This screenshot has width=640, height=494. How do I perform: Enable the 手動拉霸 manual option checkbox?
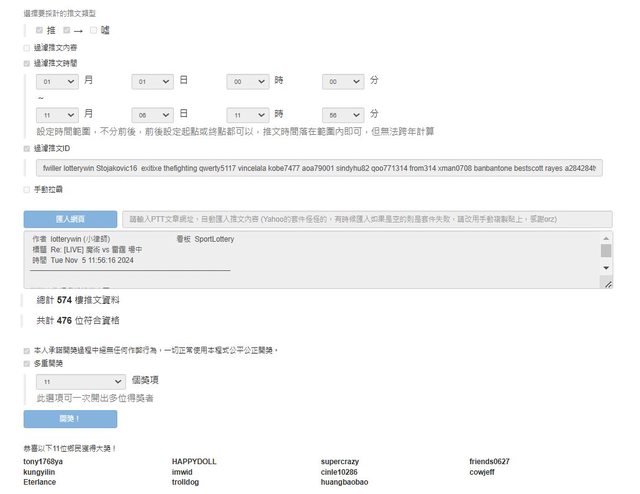pos(27,189)
